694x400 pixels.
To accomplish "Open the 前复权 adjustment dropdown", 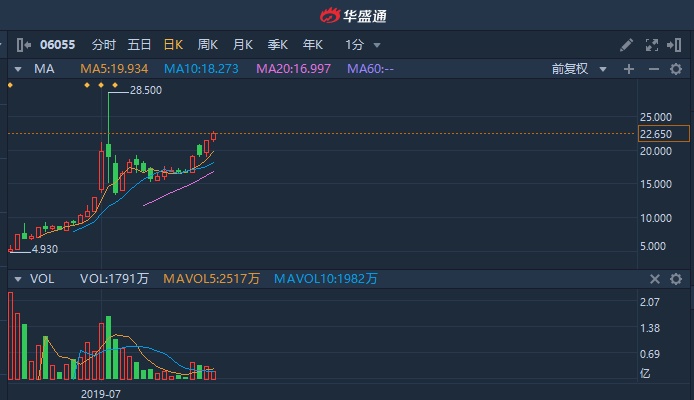I will click(x=578, y=69).
